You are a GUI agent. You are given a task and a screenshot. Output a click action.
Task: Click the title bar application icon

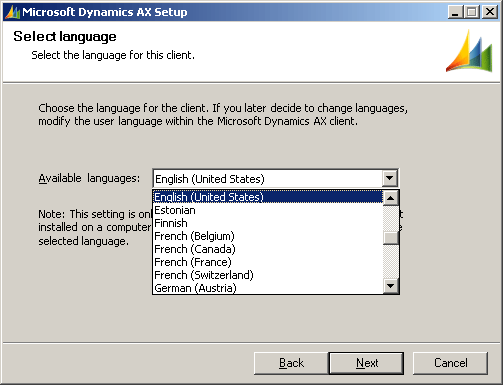pos(13,12)
